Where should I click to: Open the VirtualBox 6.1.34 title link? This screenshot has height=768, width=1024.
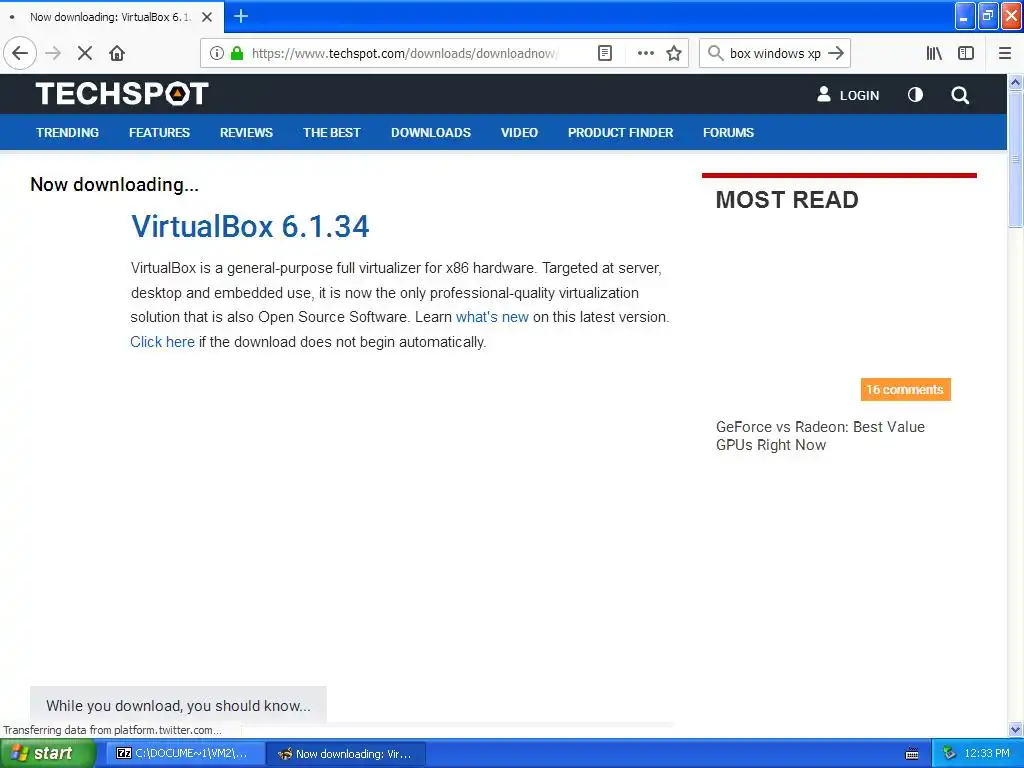[250, 227]
